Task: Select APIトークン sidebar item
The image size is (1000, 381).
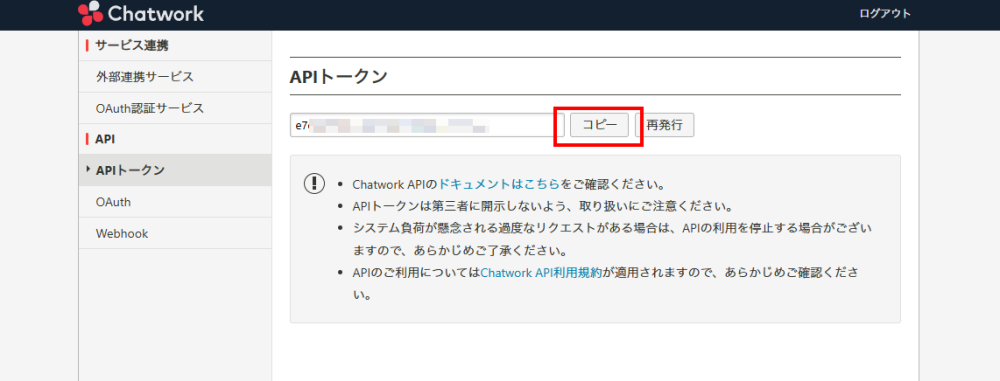Action: 175,170
